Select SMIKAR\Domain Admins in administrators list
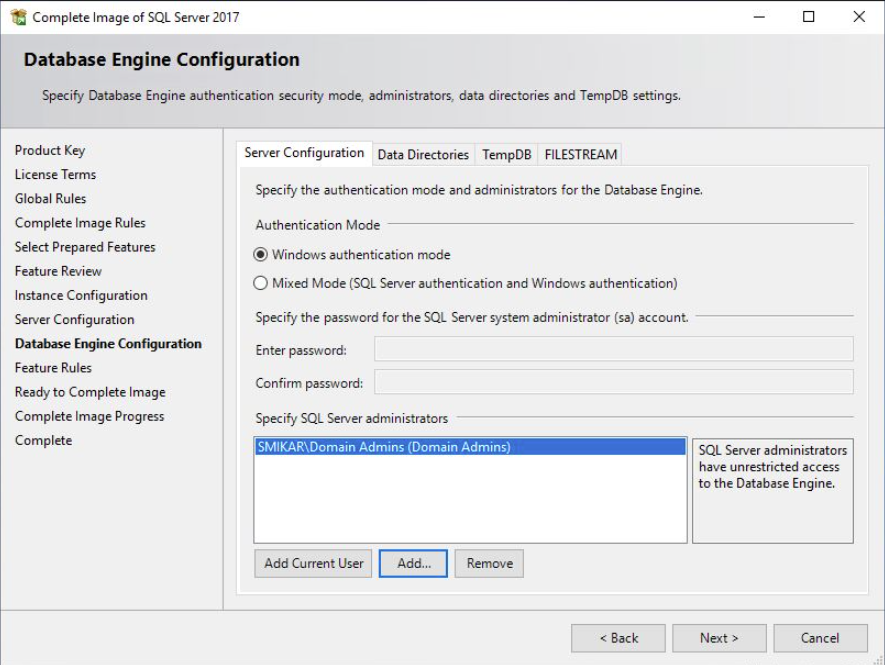The height and width of the screenshot is (665, 885). tap(470, 447)
